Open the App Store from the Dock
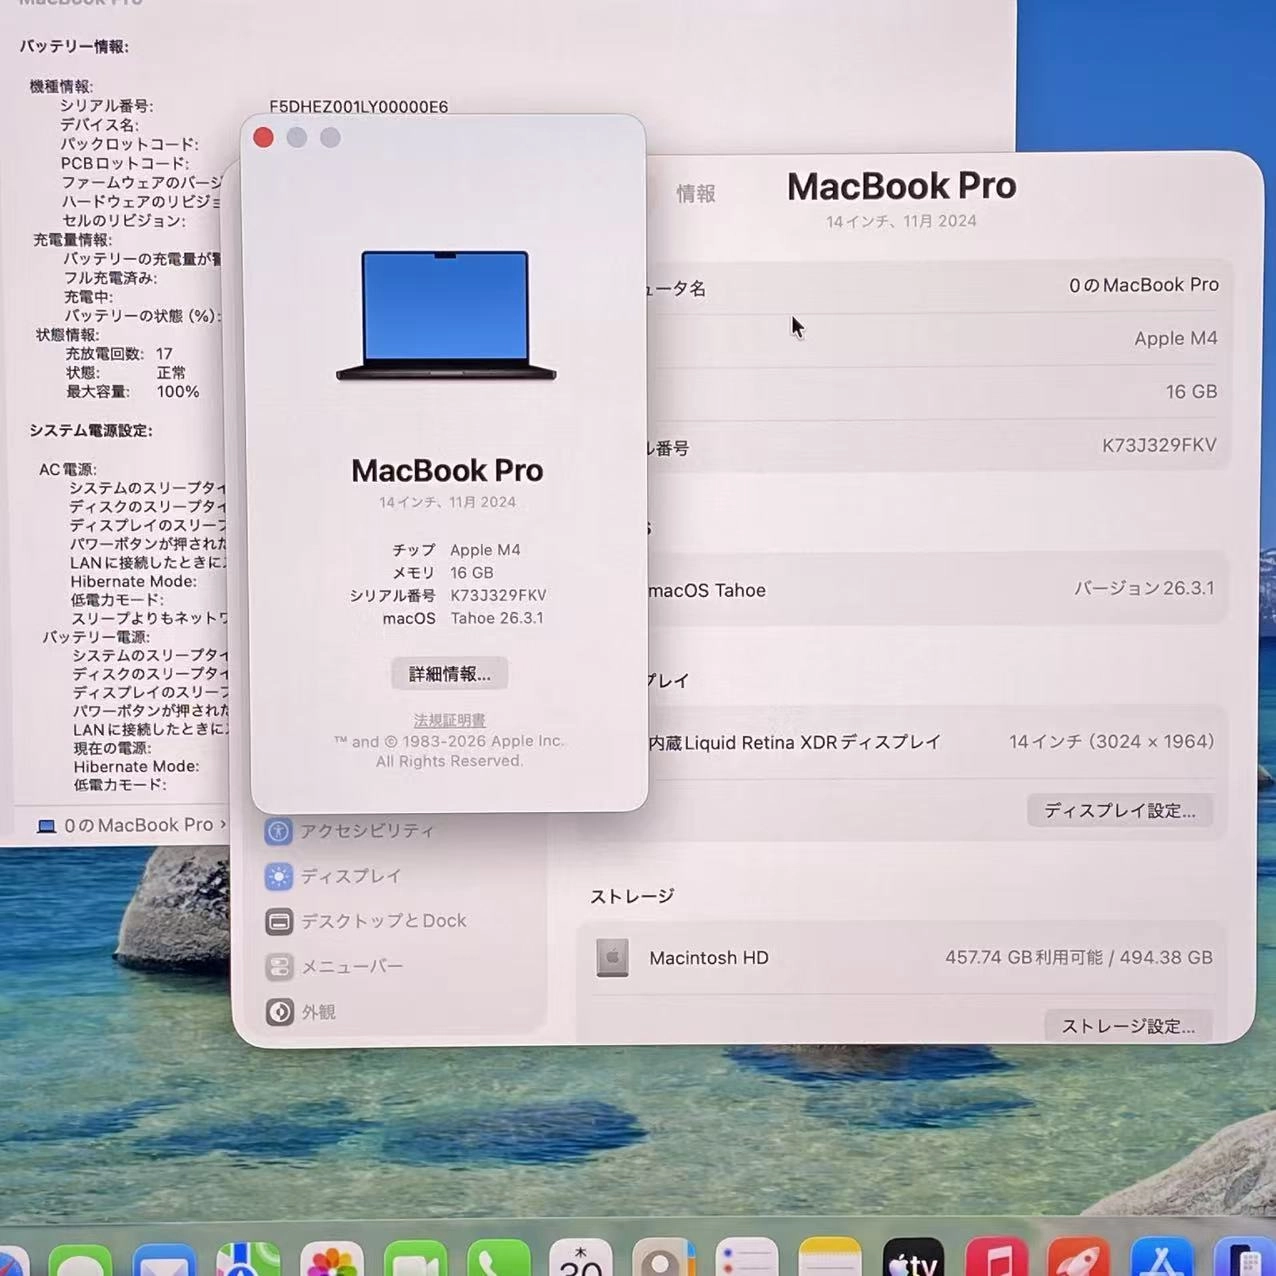 pyautogui.click(x=1162, y=1259)
